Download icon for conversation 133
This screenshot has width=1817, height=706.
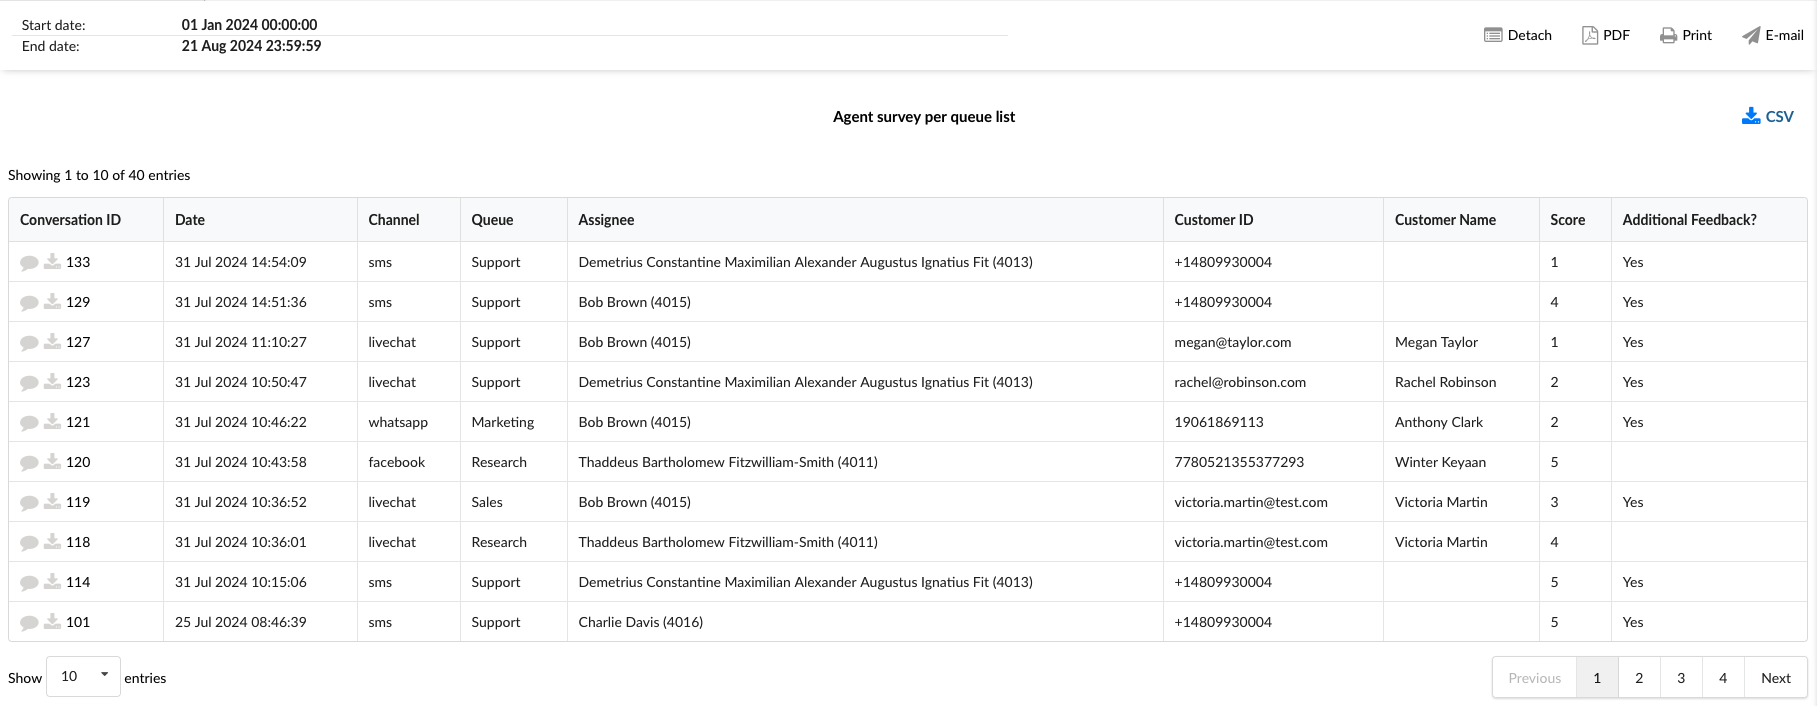click(53, 262)
